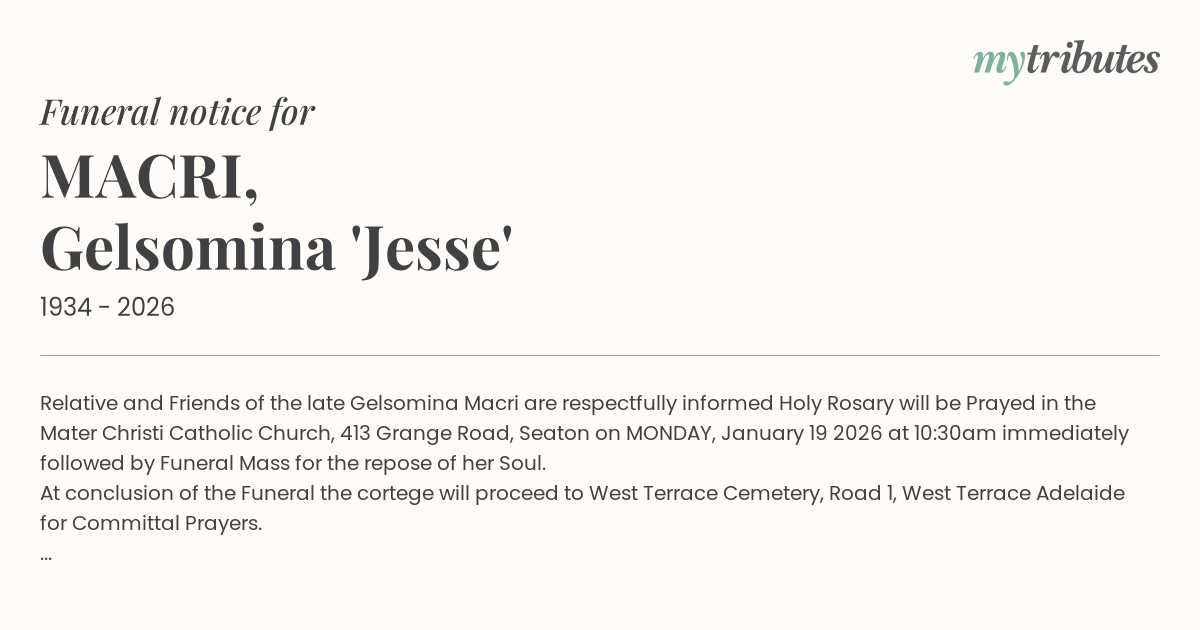The height and width of the screenshot is (630, 1200).
Task: Click "Mater Christi Catholic Church" in the notice
Action: [x=186, y=434]
